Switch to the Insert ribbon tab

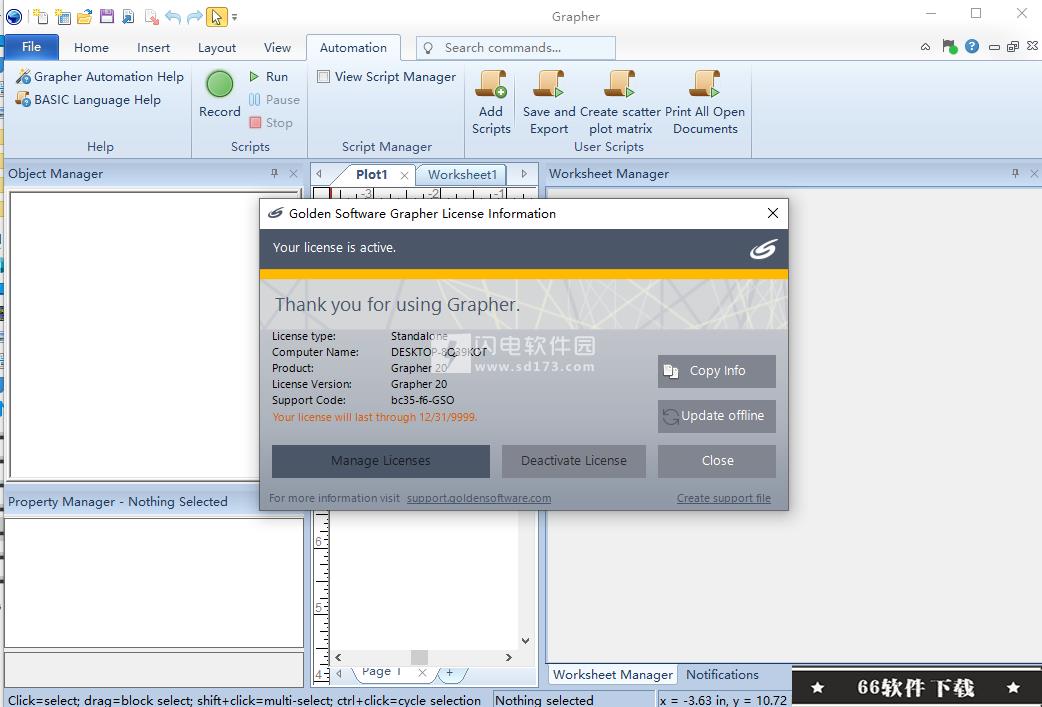coord(154,47)
